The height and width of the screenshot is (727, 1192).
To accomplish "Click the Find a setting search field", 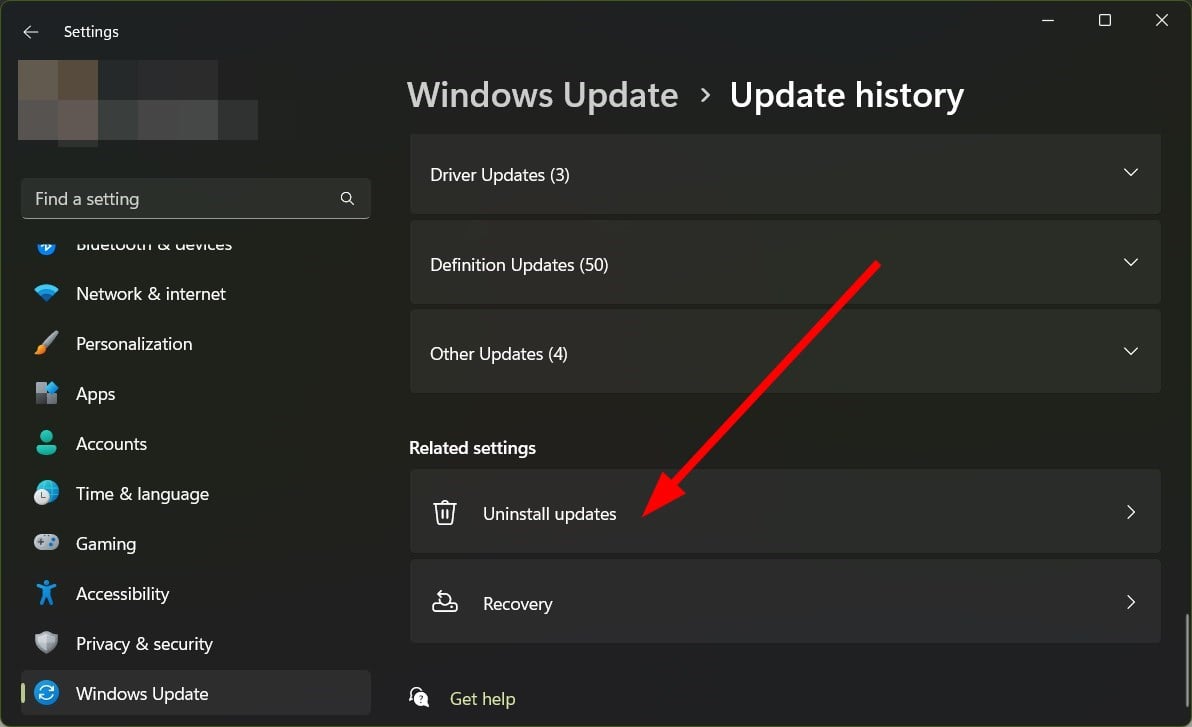I will [x=196, y=198].
